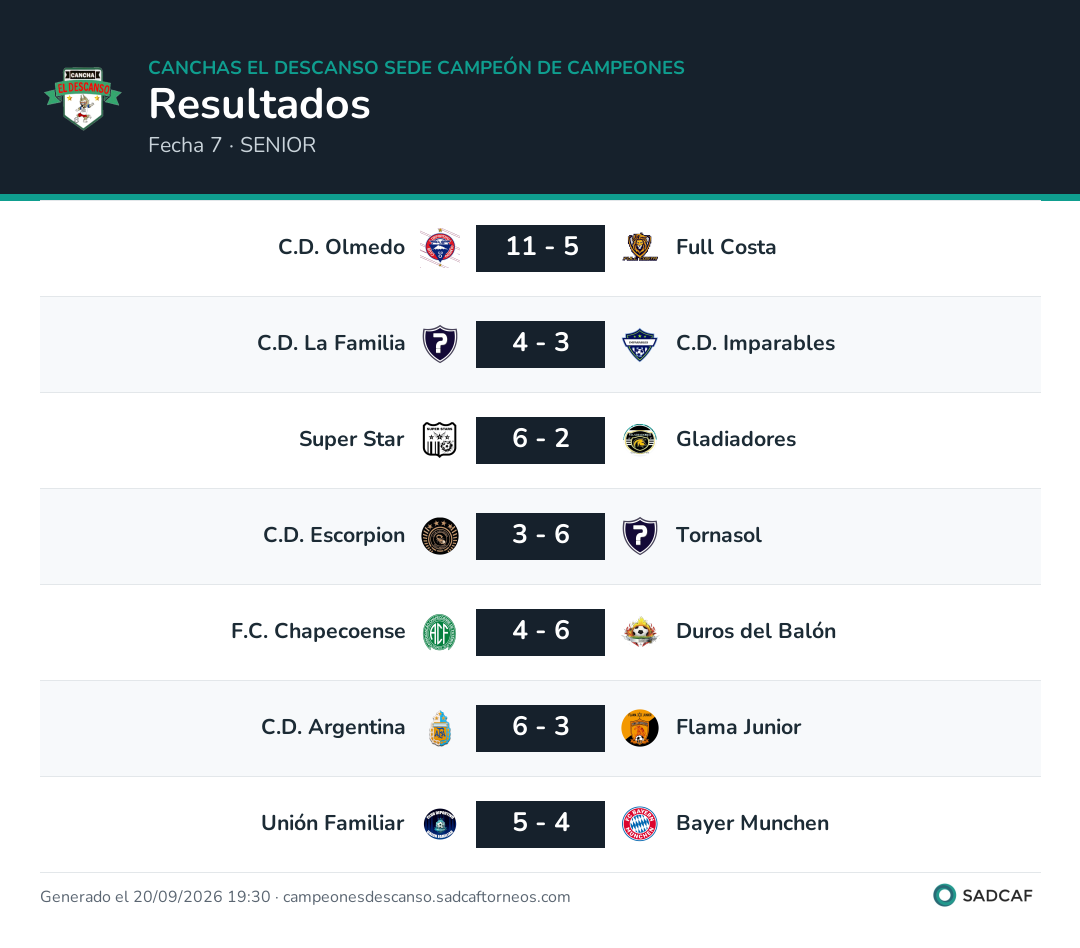
Task: Click the C.D. Imparables shield crest
Action: pyautogui.click(x=640, y=344)
